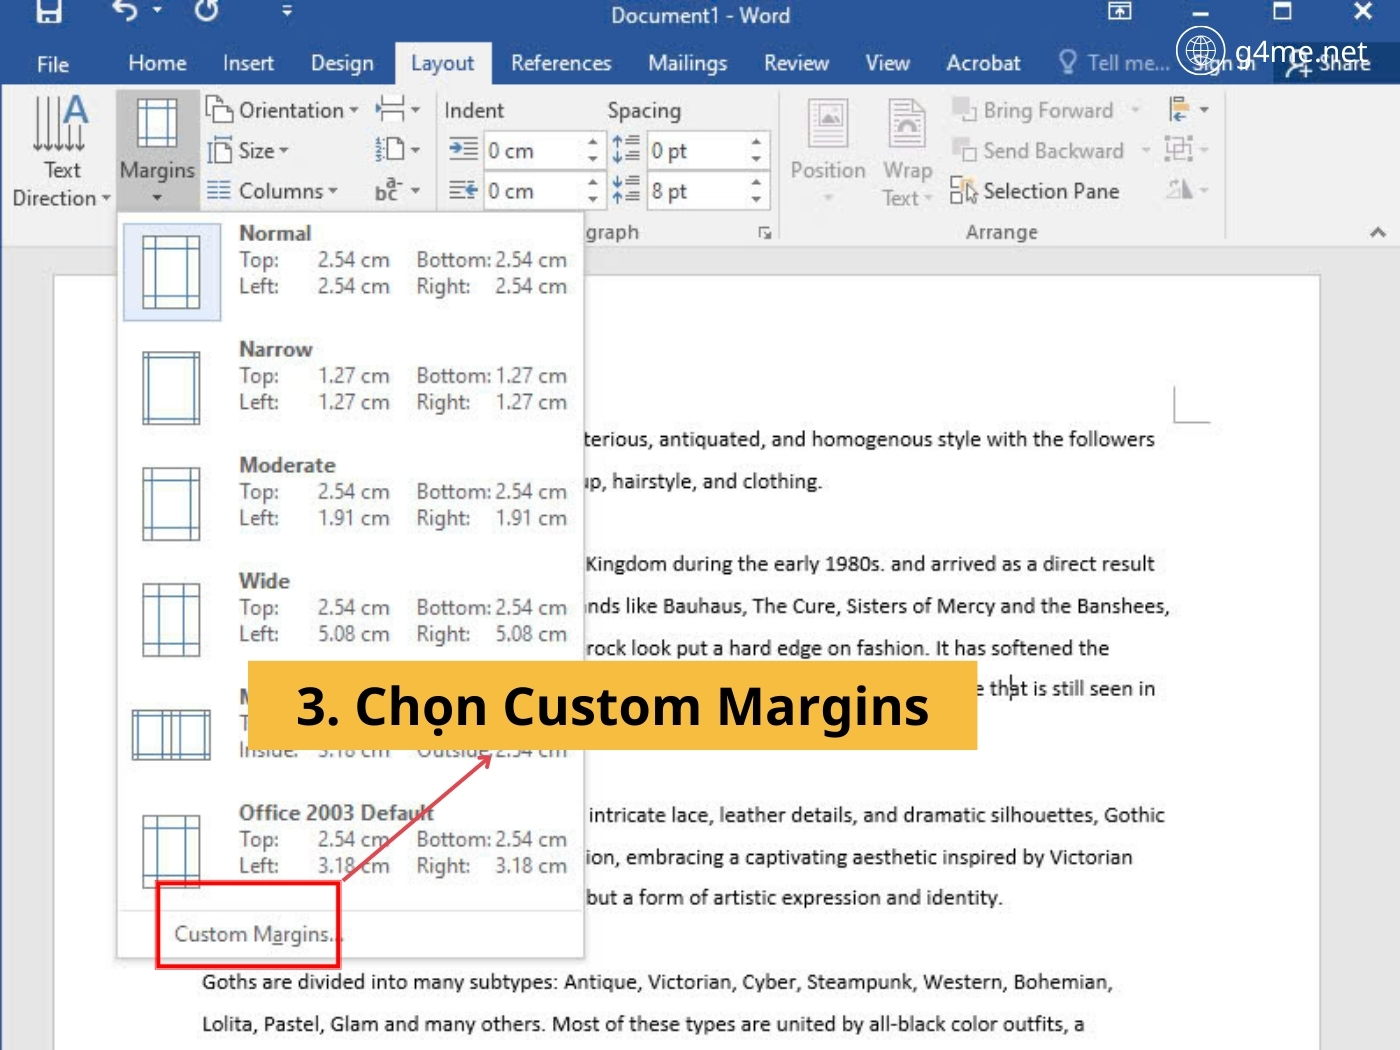1400x1050 pixels.
Task: Go to the Mailings tab
Action: pyautogui.click(x=688, y=63)
